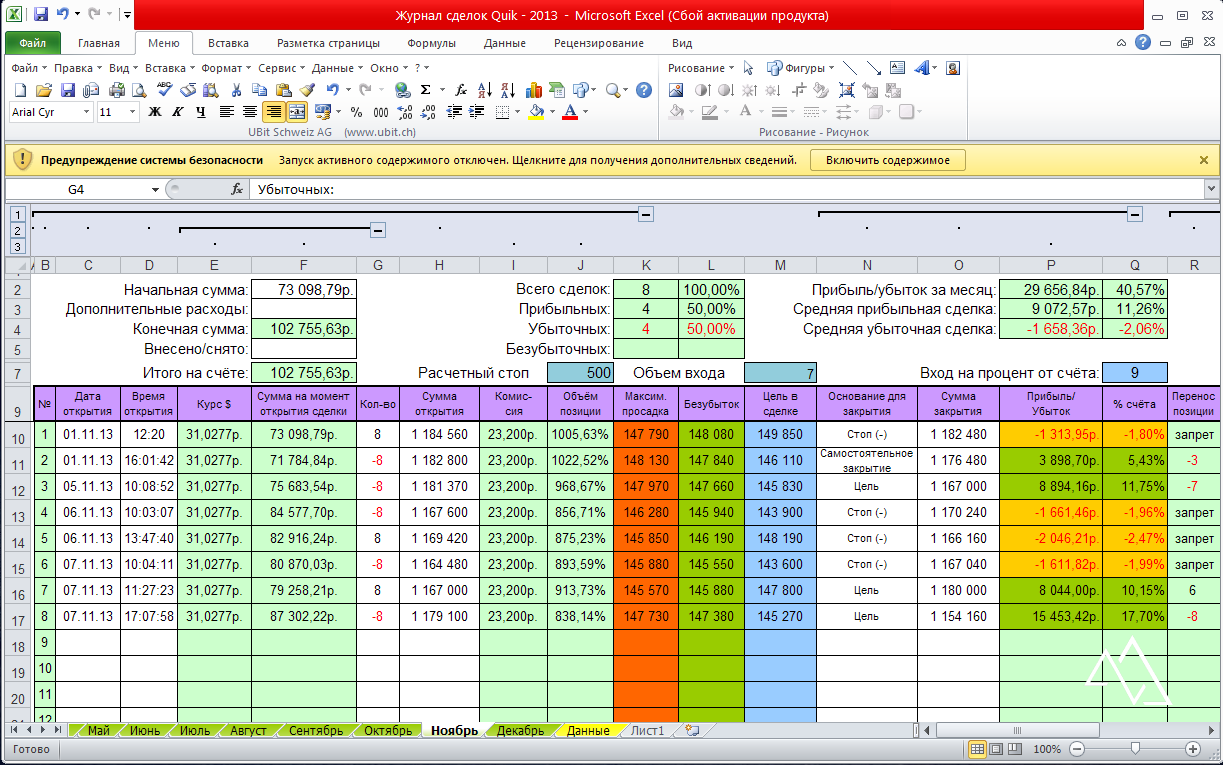Toggle bold formatting (Ж)
The height and width of the screenshot is (765, 1223).
point(154,112)
